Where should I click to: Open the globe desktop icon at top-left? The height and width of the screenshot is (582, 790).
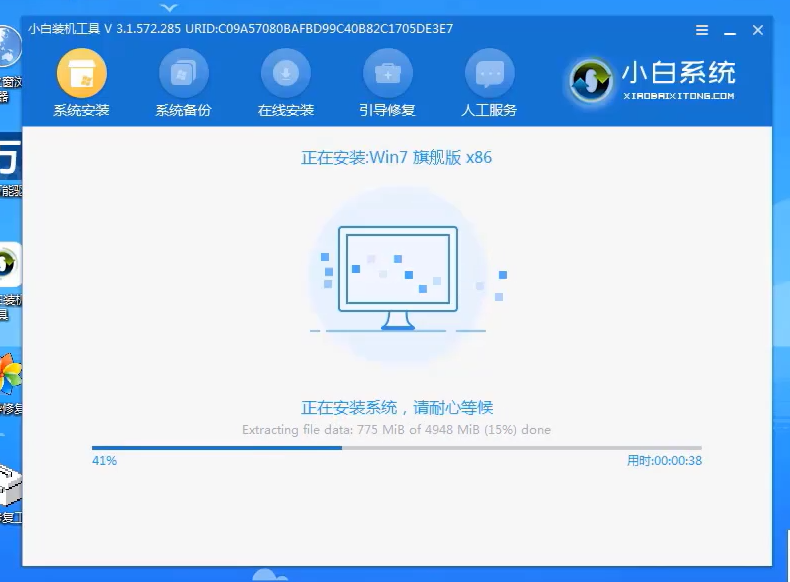pyautogui.click(x=10, y=47)
